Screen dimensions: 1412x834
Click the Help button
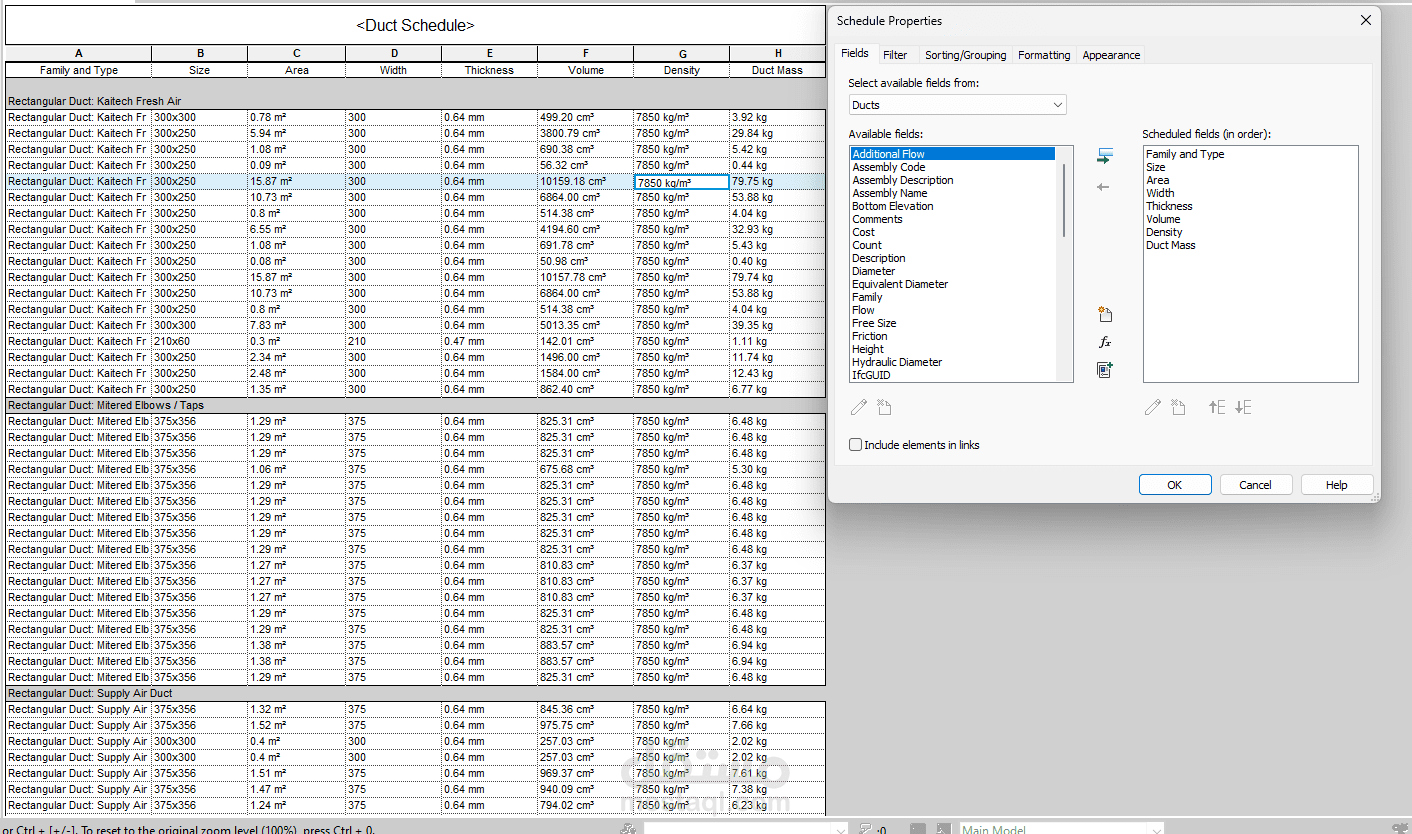[x=1337, y=485]
